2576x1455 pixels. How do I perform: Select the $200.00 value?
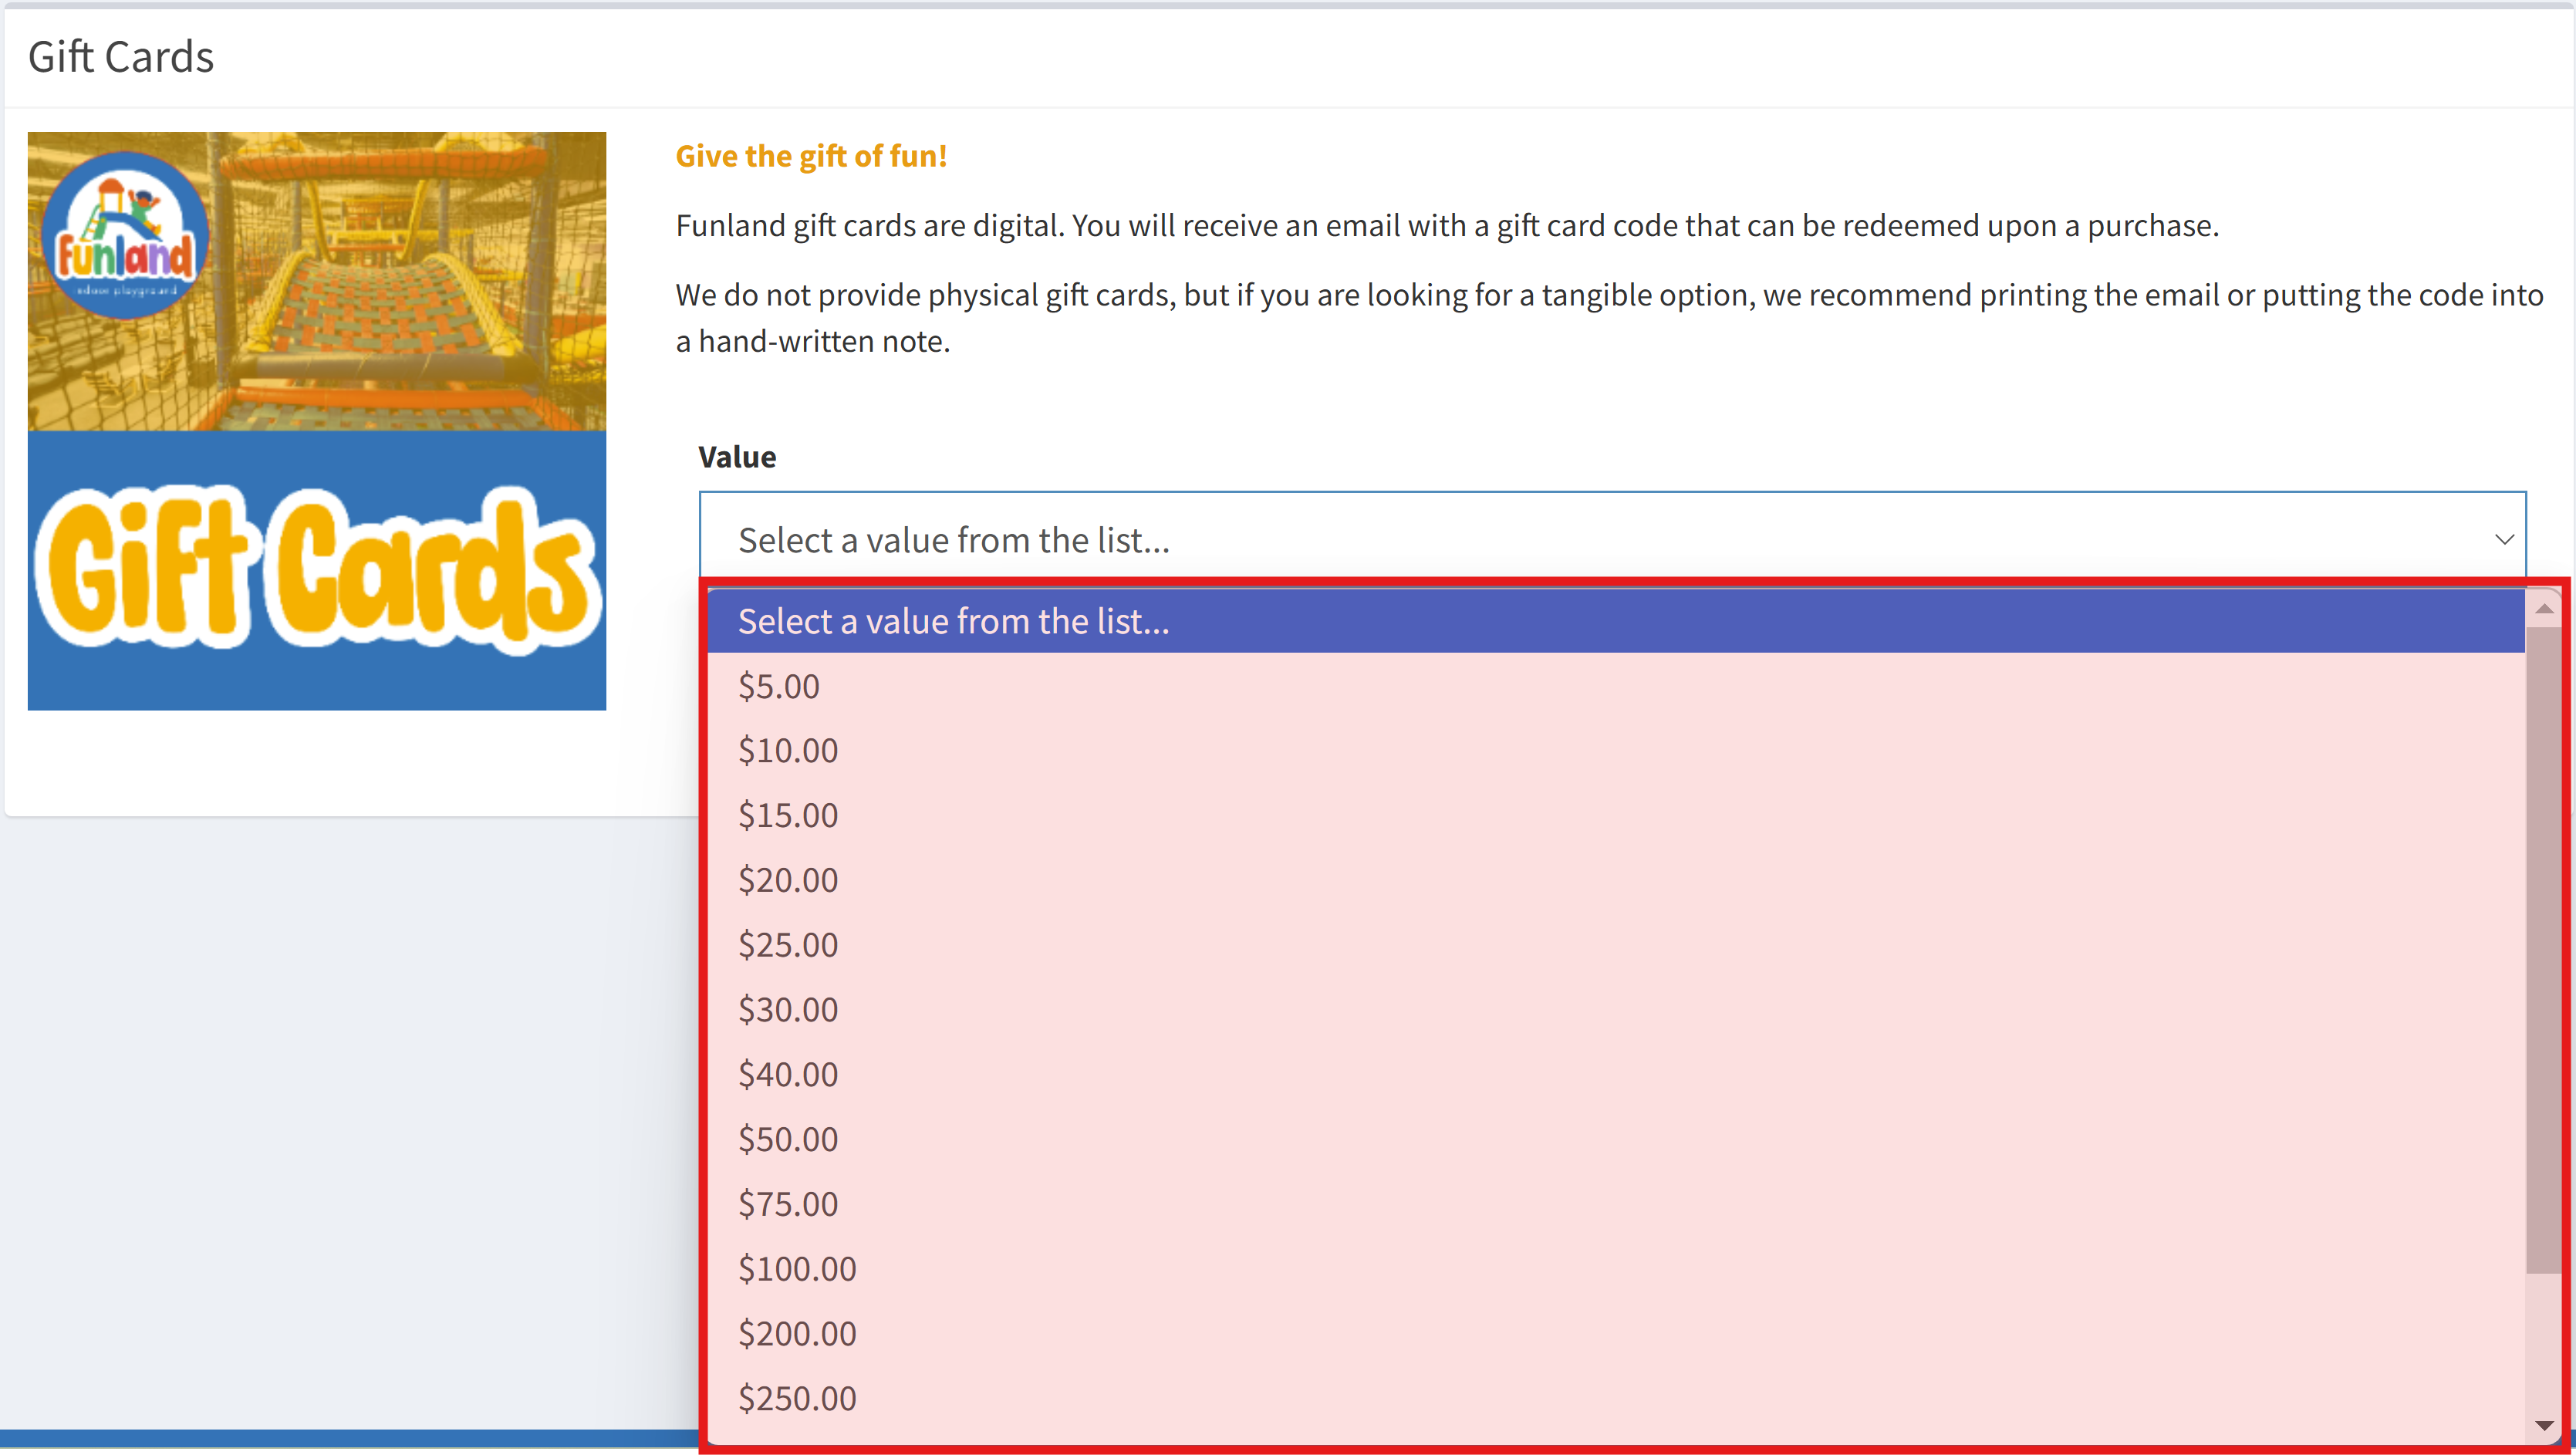pos(1616,1333)
